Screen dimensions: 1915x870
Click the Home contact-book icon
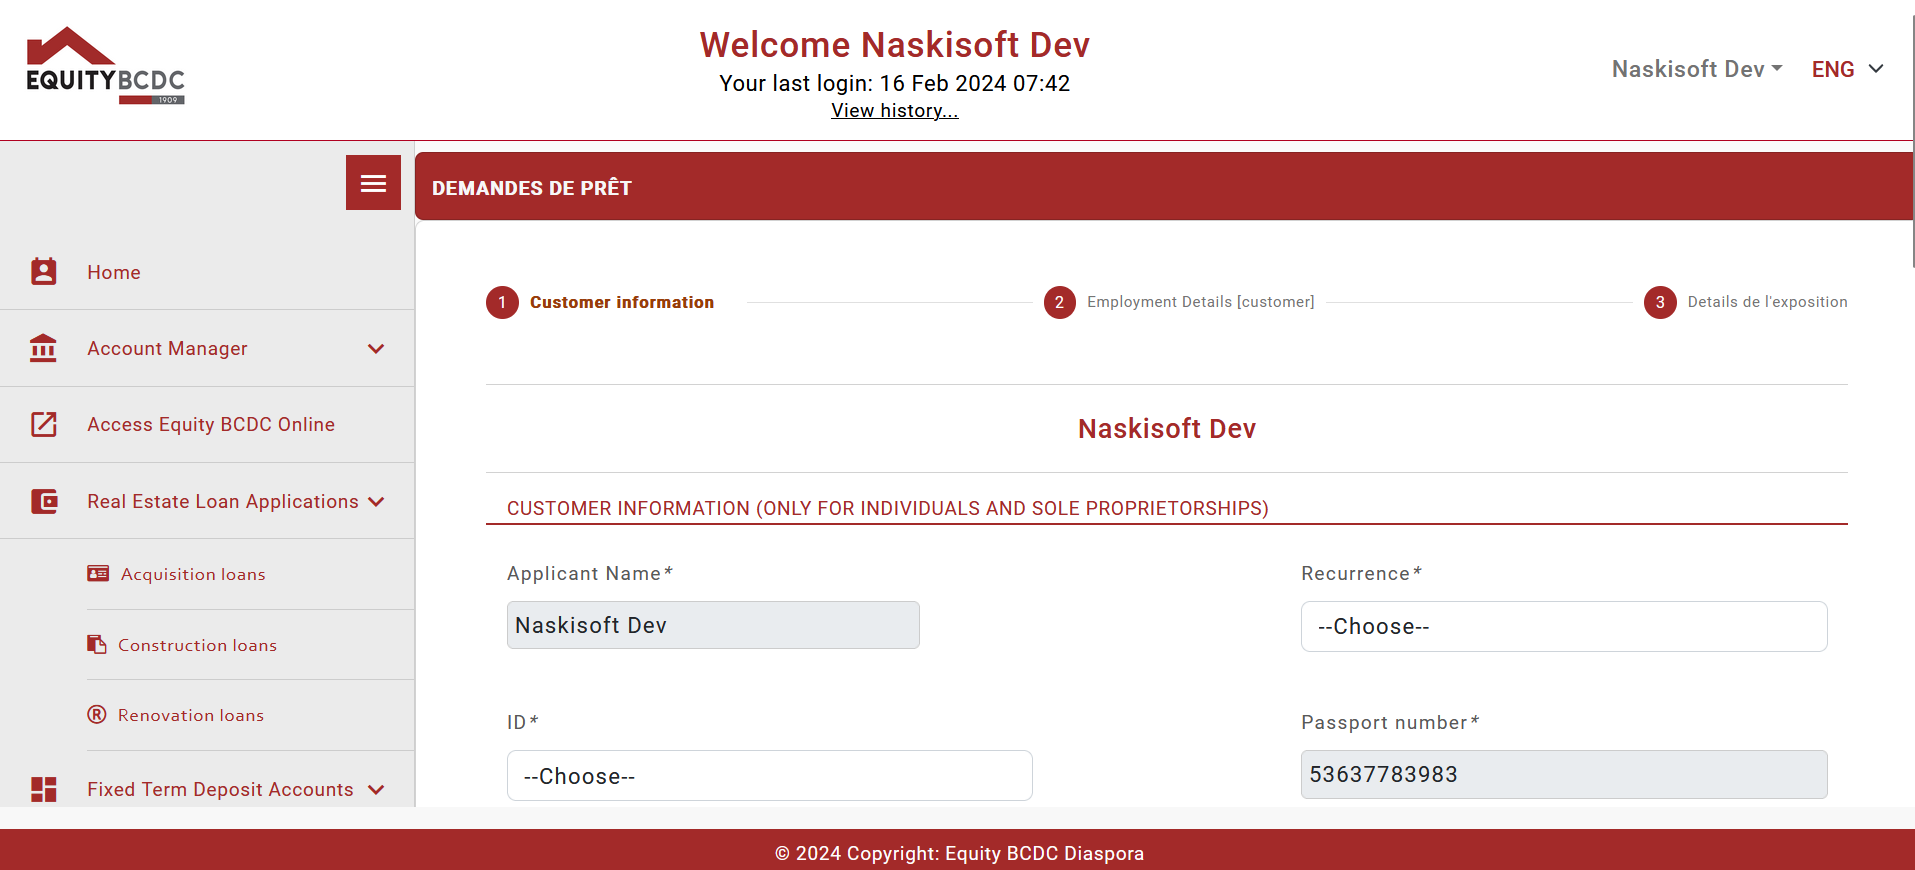click(44, 272)
